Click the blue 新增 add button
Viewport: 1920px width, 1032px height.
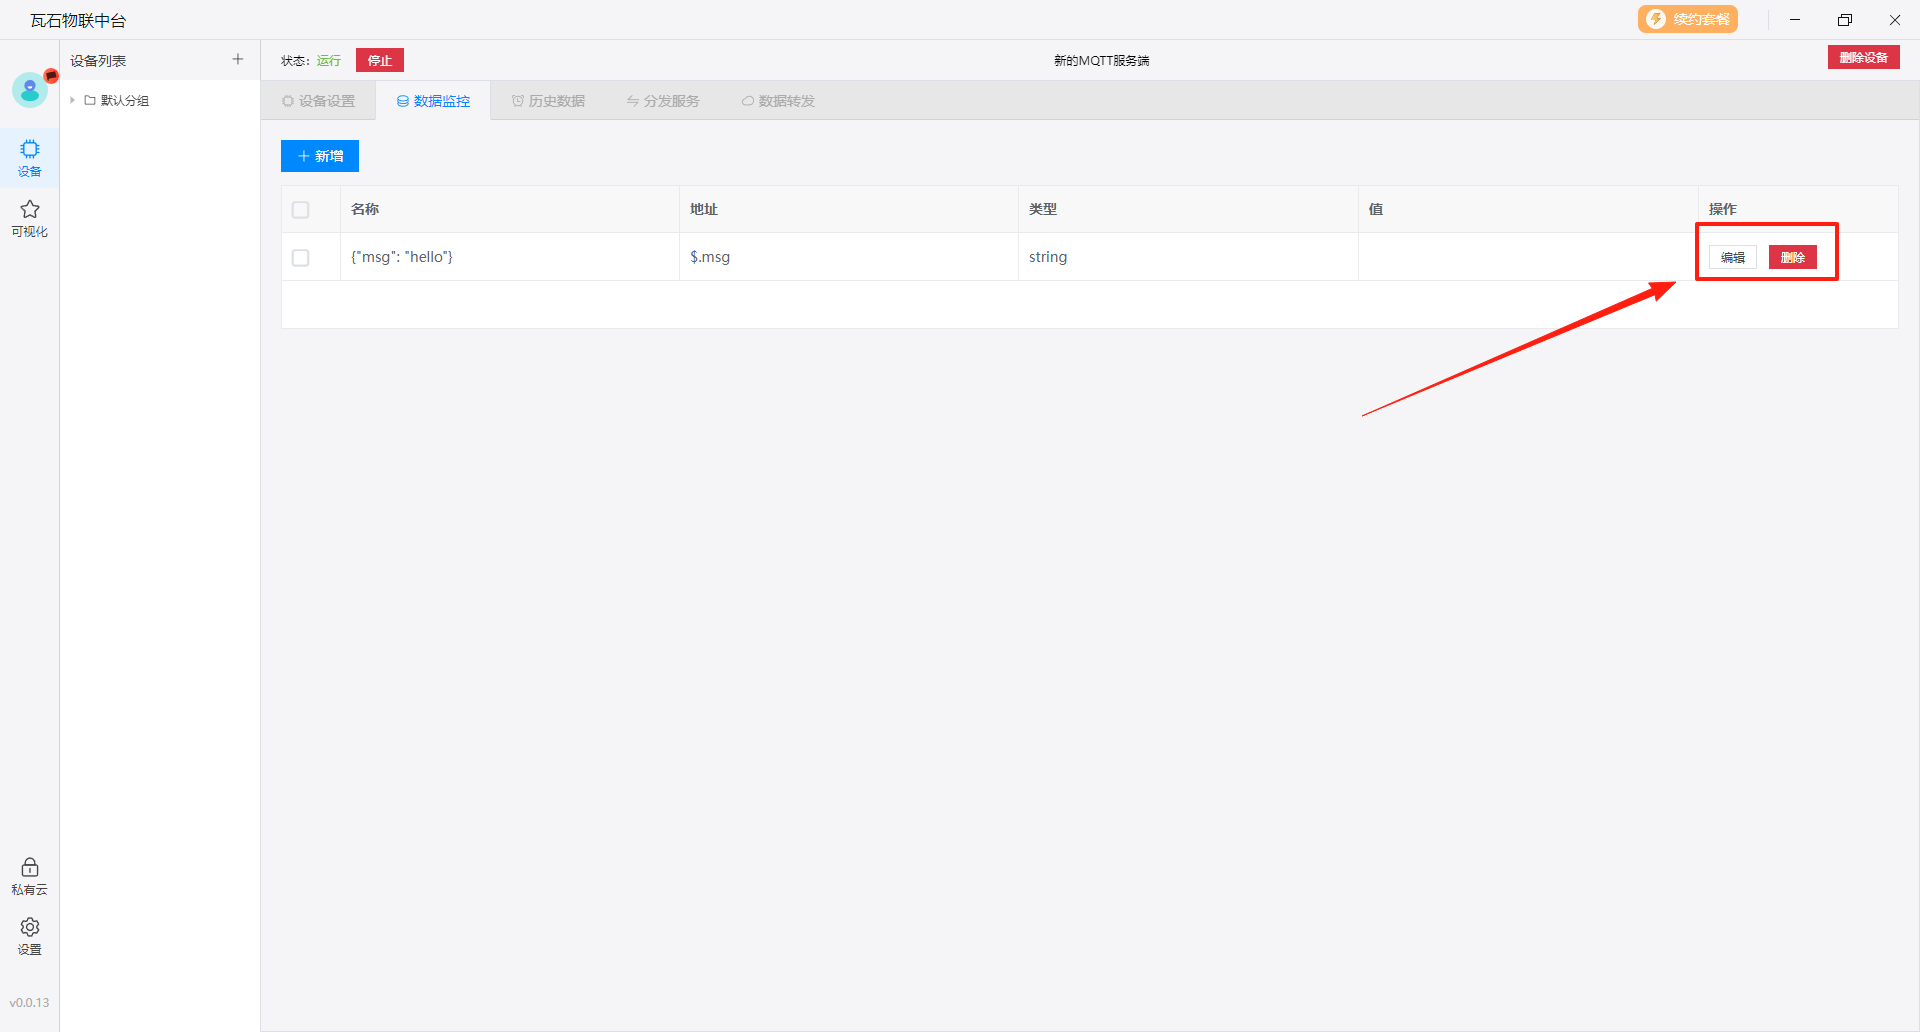320,156
